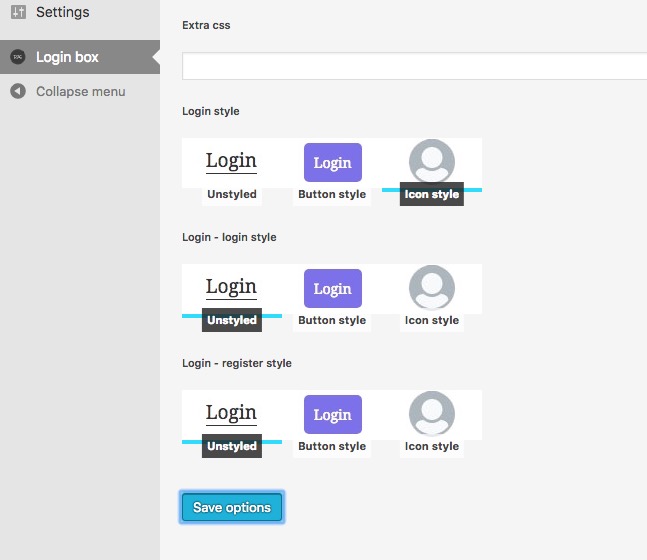Pick purple Login button in Login - login style
This screenshot has height=560, width=647.
click(x=332, y=288)
